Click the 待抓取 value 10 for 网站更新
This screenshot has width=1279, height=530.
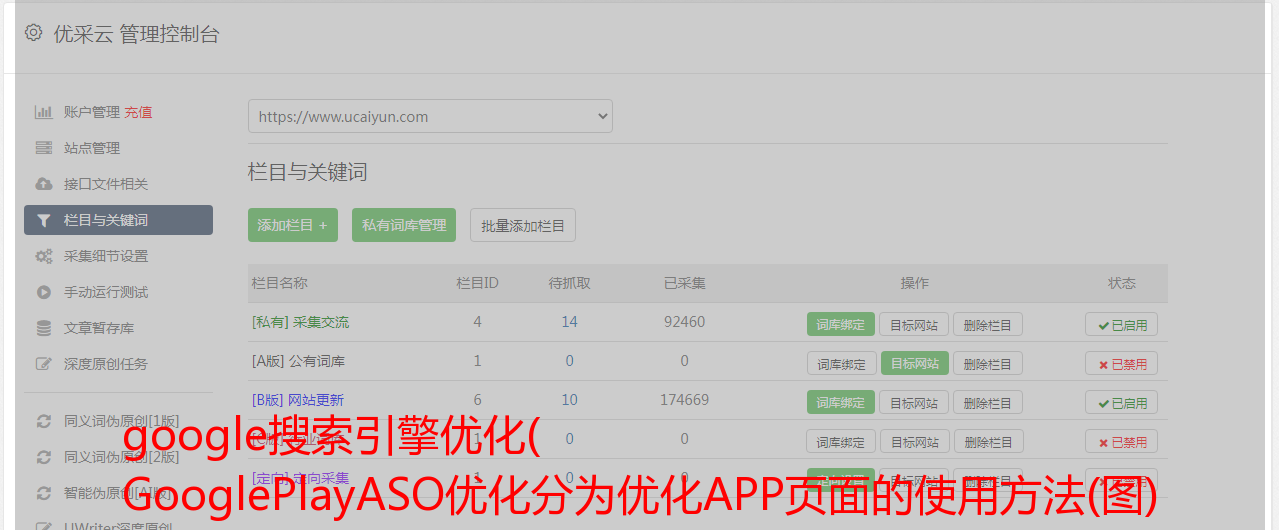coord(569,399)
